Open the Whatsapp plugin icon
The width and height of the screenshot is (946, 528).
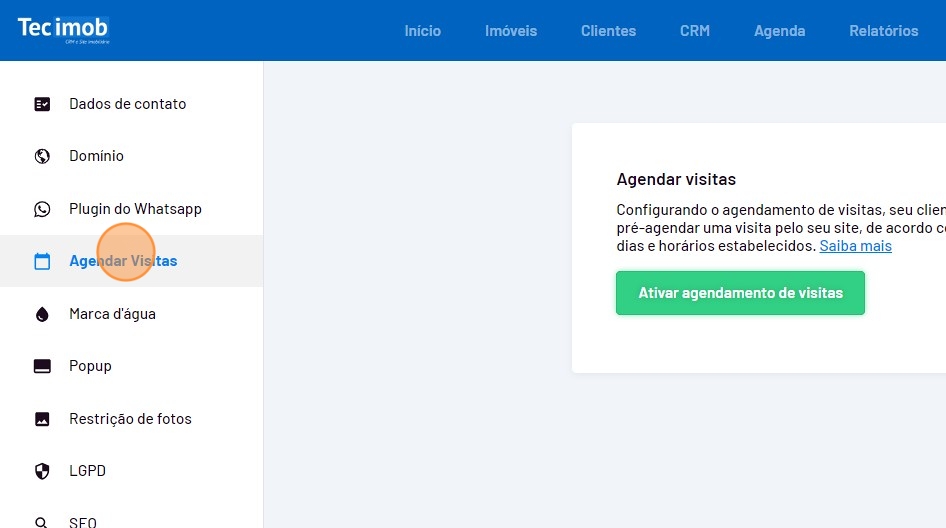[x=42, y=209]
